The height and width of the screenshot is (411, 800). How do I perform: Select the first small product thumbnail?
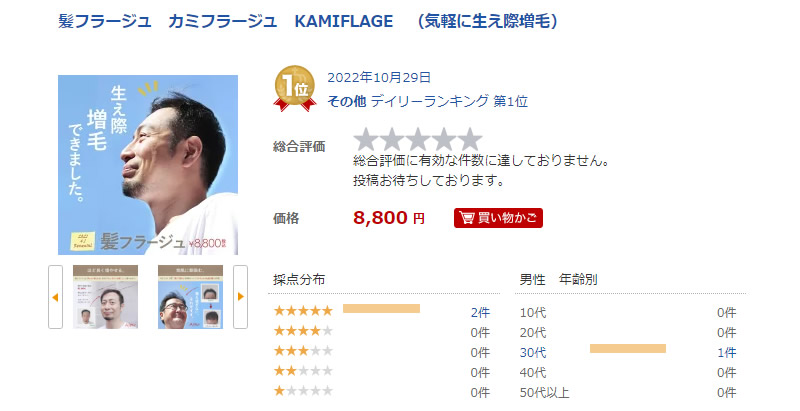105,297
